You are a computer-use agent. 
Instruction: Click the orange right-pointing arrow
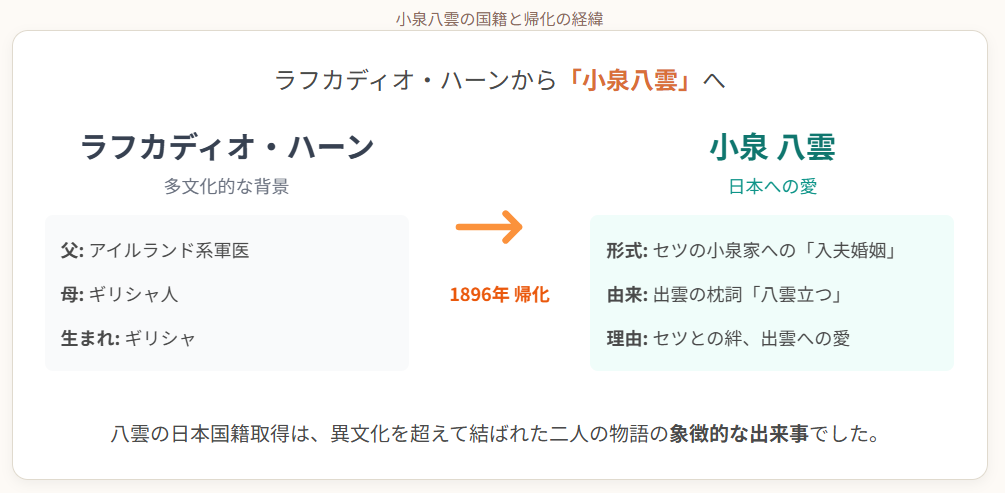(489, 227)
